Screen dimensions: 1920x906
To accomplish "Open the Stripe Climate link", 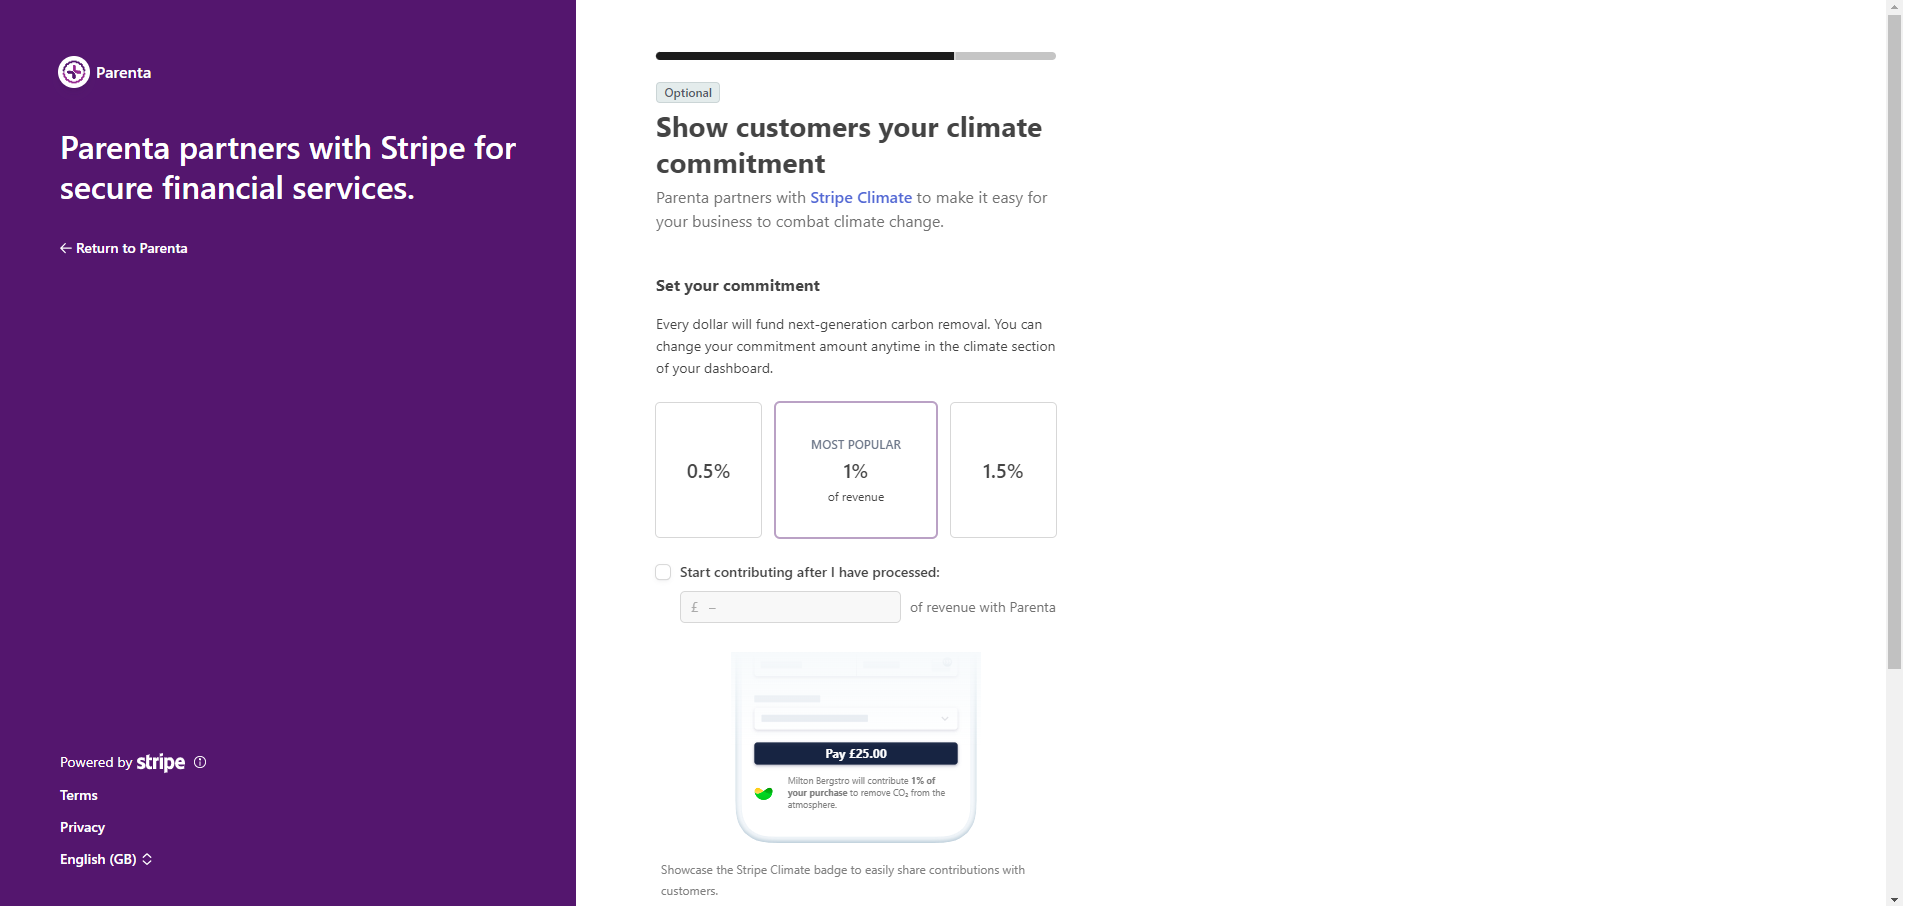I will point(861,198).
